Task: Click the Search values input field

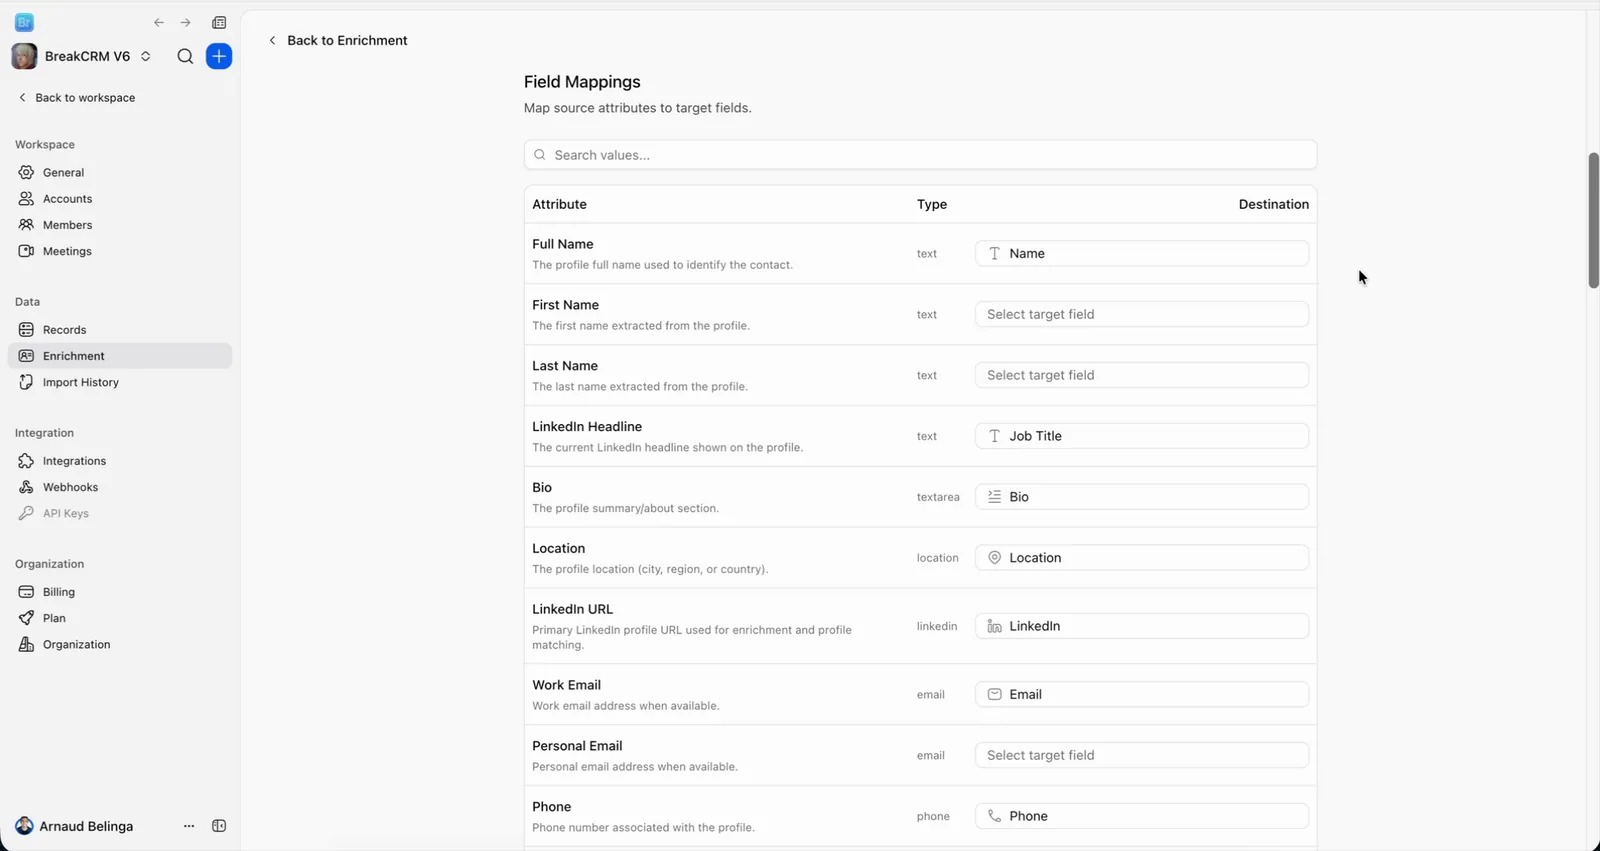Action: (920, 155)
